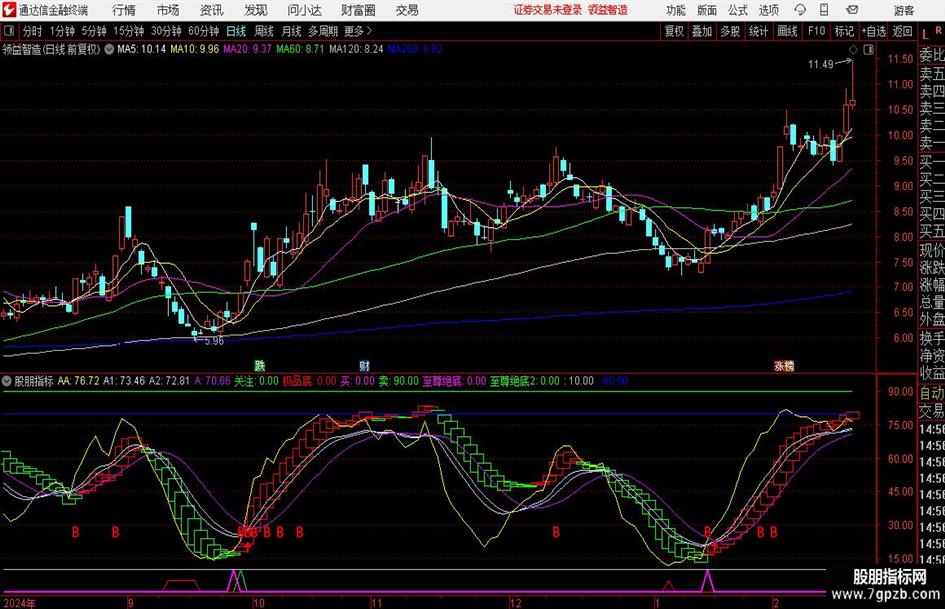The width and height of the screenshot is (945, 609).
Task: Click the 委比 row in the right panel
Action: click(x=932, y=55)
